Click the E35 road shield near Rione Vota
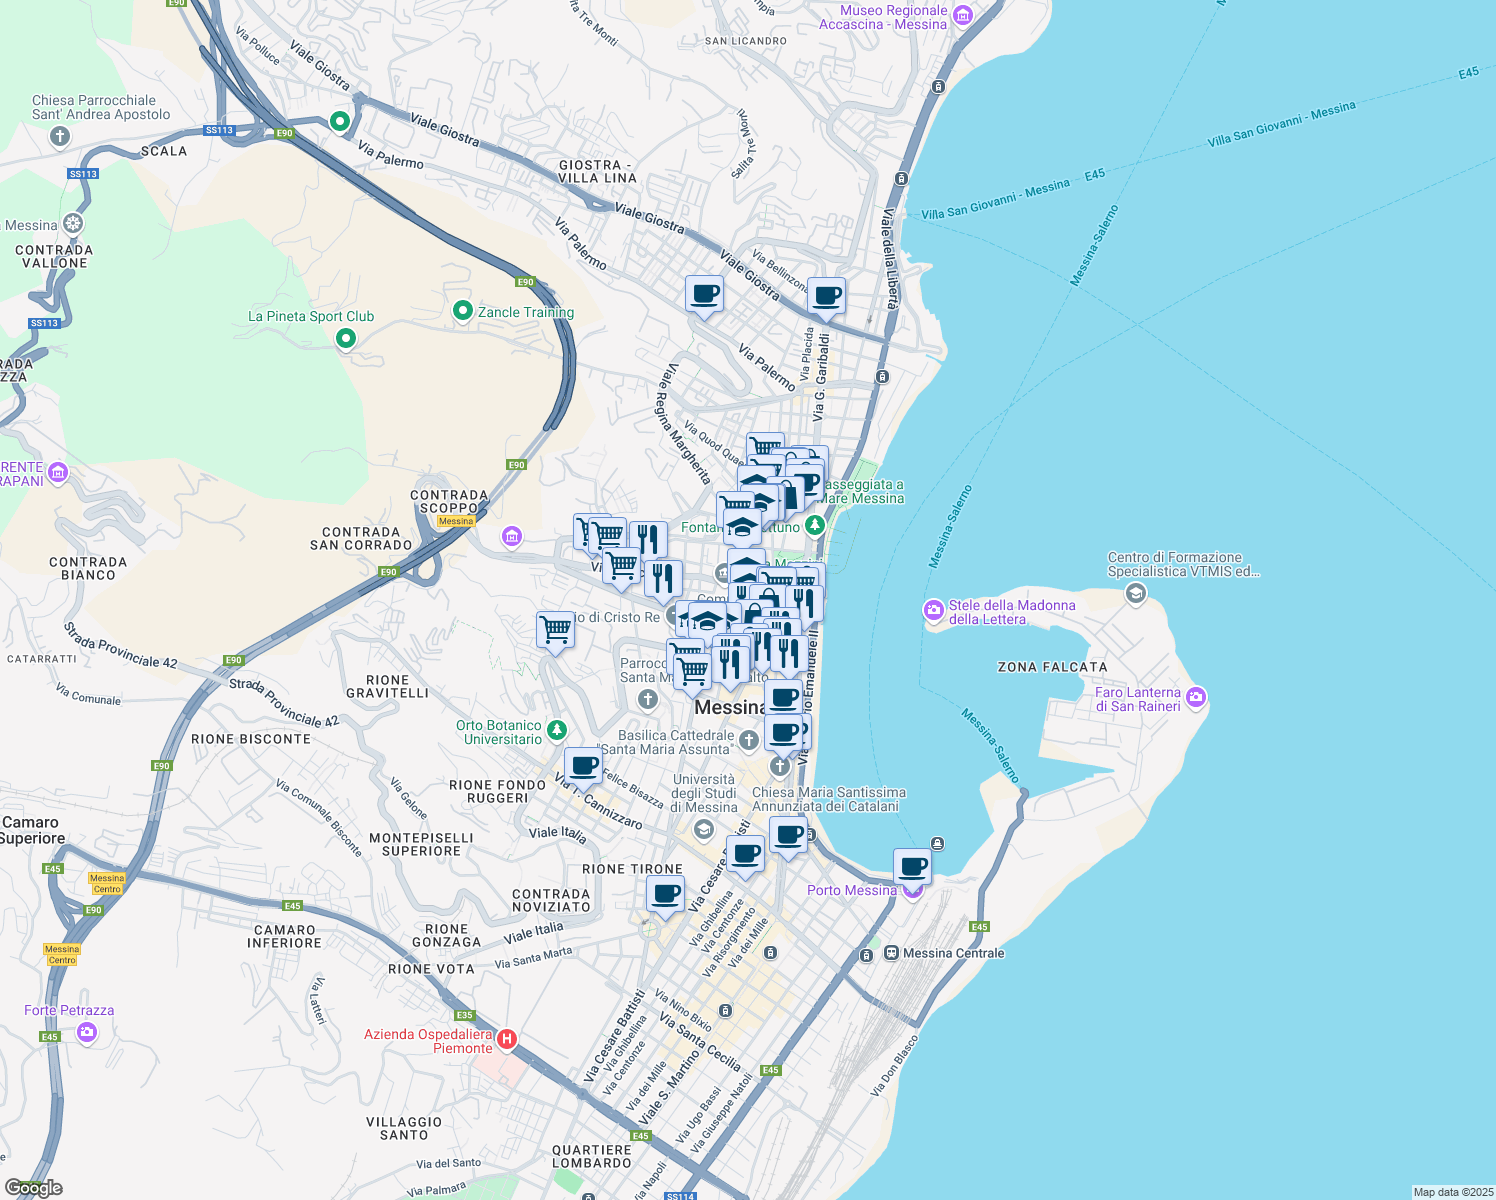 [x=464, y=1015]
